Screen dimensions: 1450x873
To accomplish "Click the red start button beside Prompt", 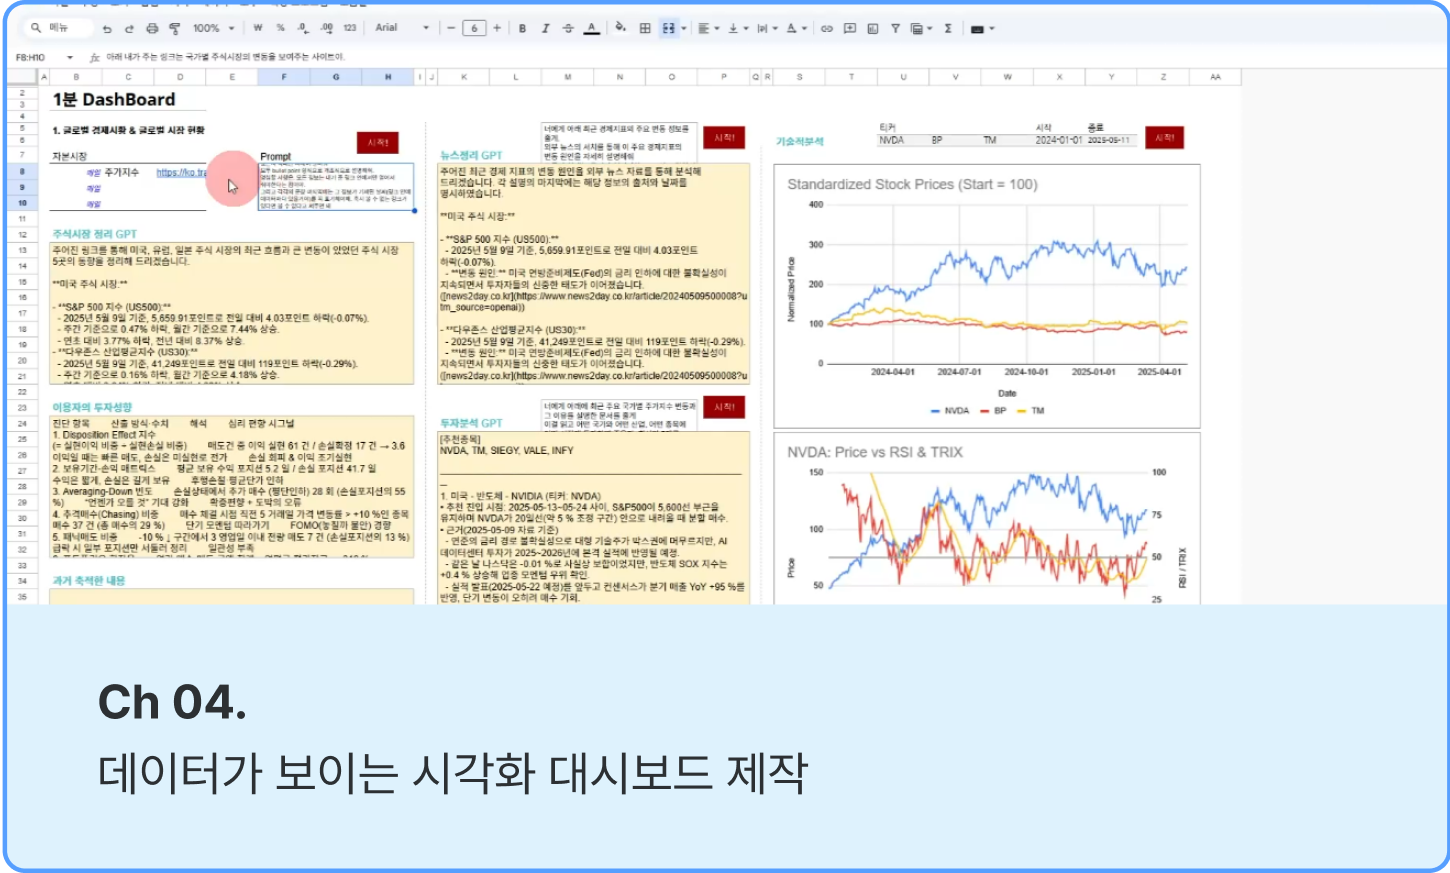I will tap(378, 143).
